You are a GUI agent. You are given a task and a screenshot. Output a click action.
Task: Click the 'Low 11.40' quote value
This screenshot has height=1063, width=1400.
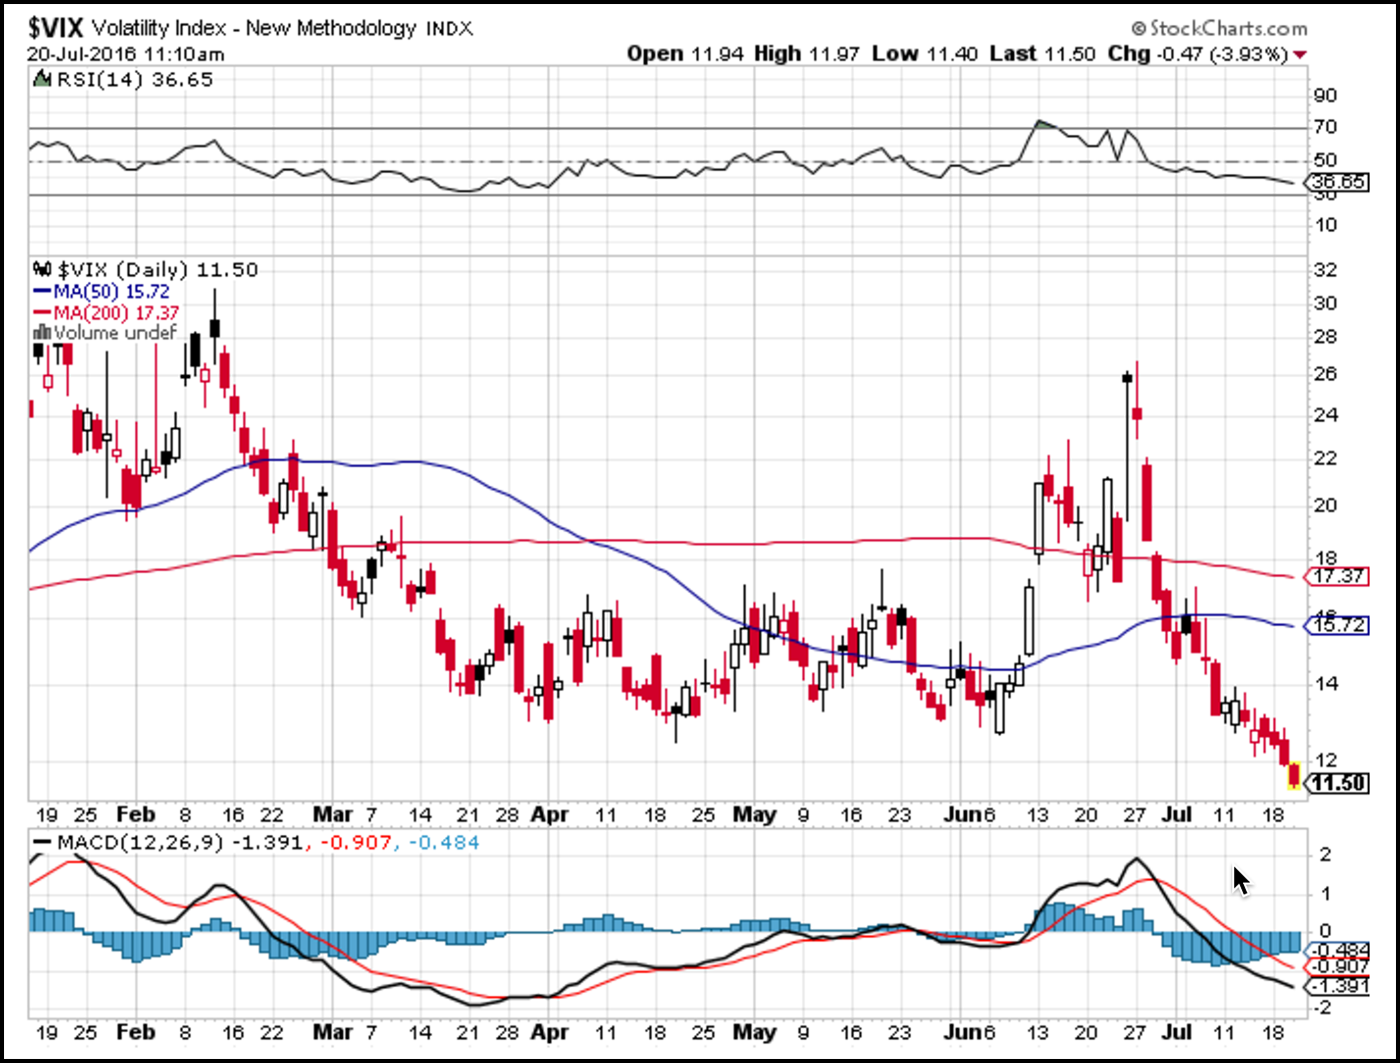pyautogui.click(x=924, y=54)
